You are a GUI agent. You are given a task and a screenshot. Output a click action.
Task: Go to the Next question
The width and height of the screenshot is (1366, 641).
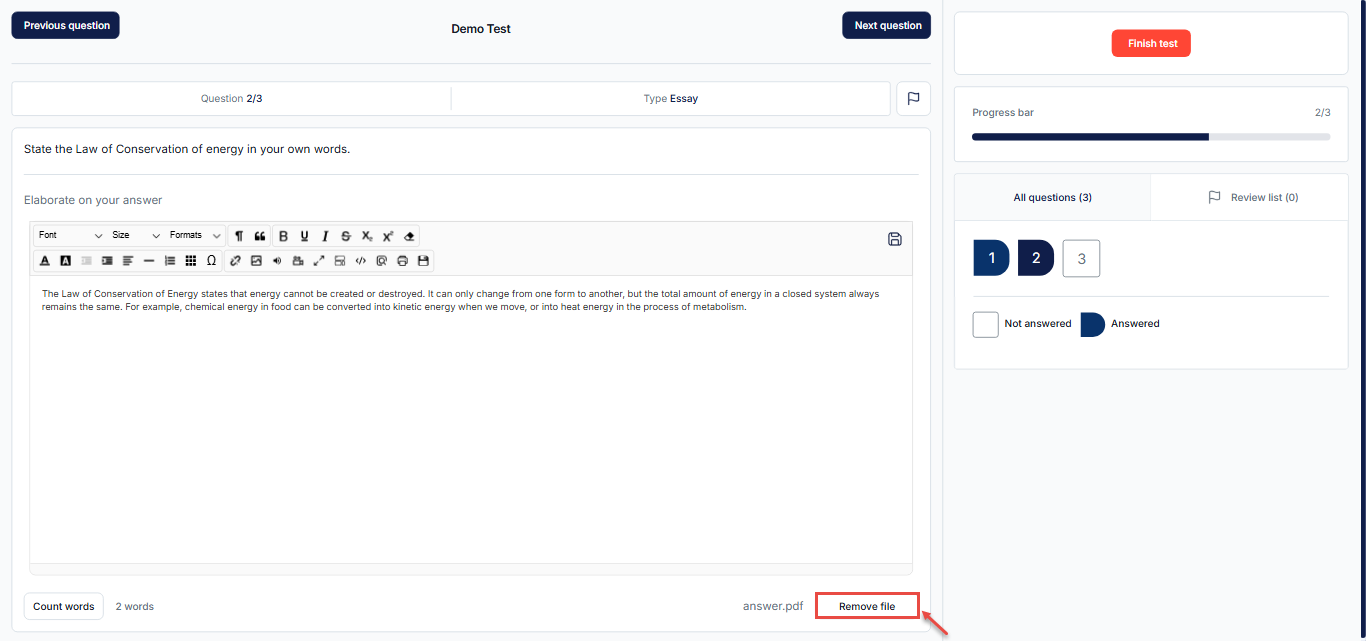pos(887,25)
